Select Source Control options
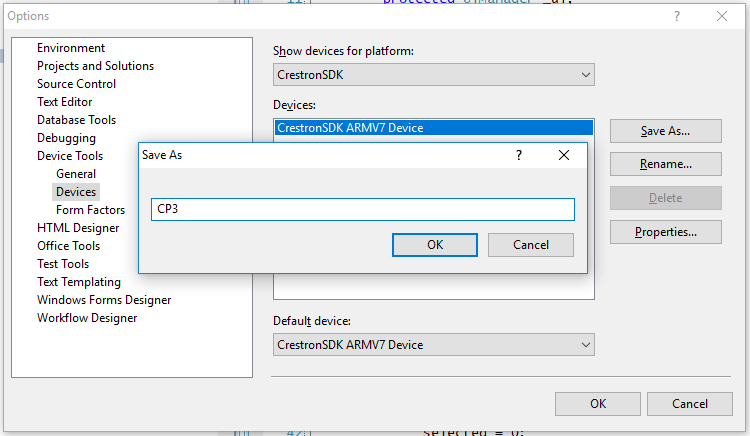 (77, 84)
